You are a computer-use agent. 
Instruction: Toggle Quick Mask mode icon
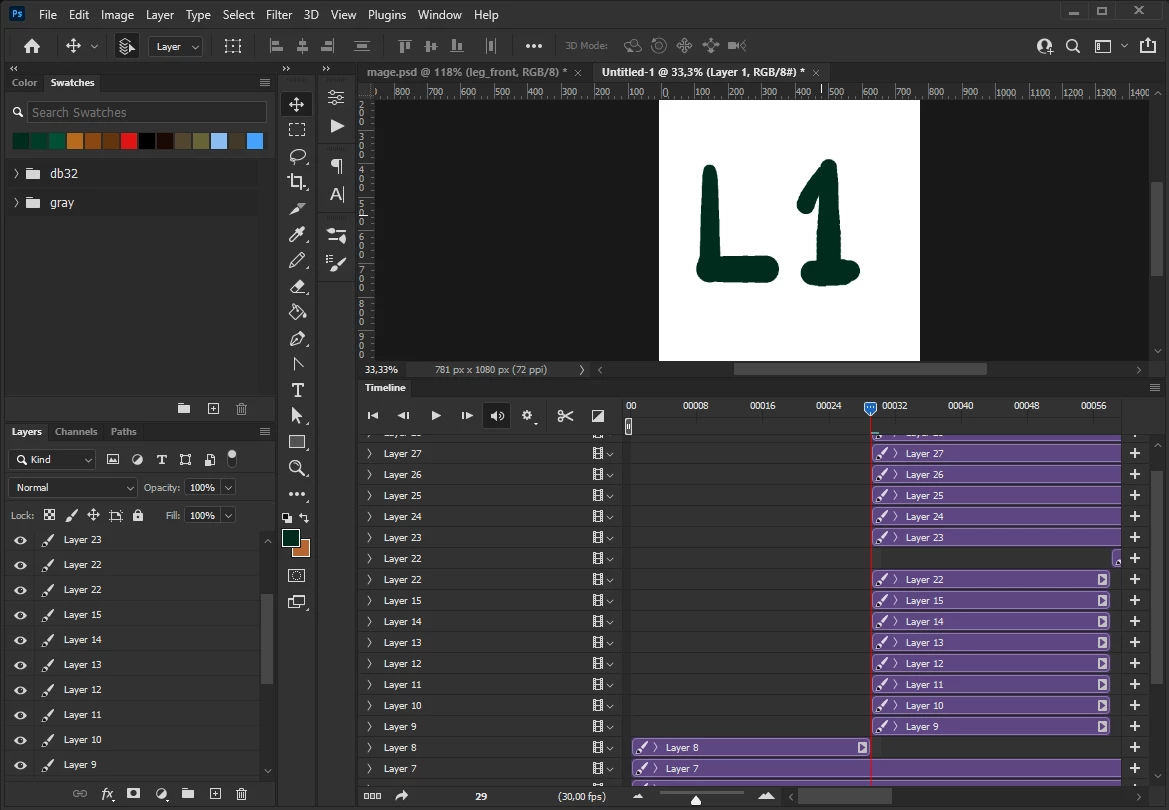pyautogui.click(x=297, y=576)
